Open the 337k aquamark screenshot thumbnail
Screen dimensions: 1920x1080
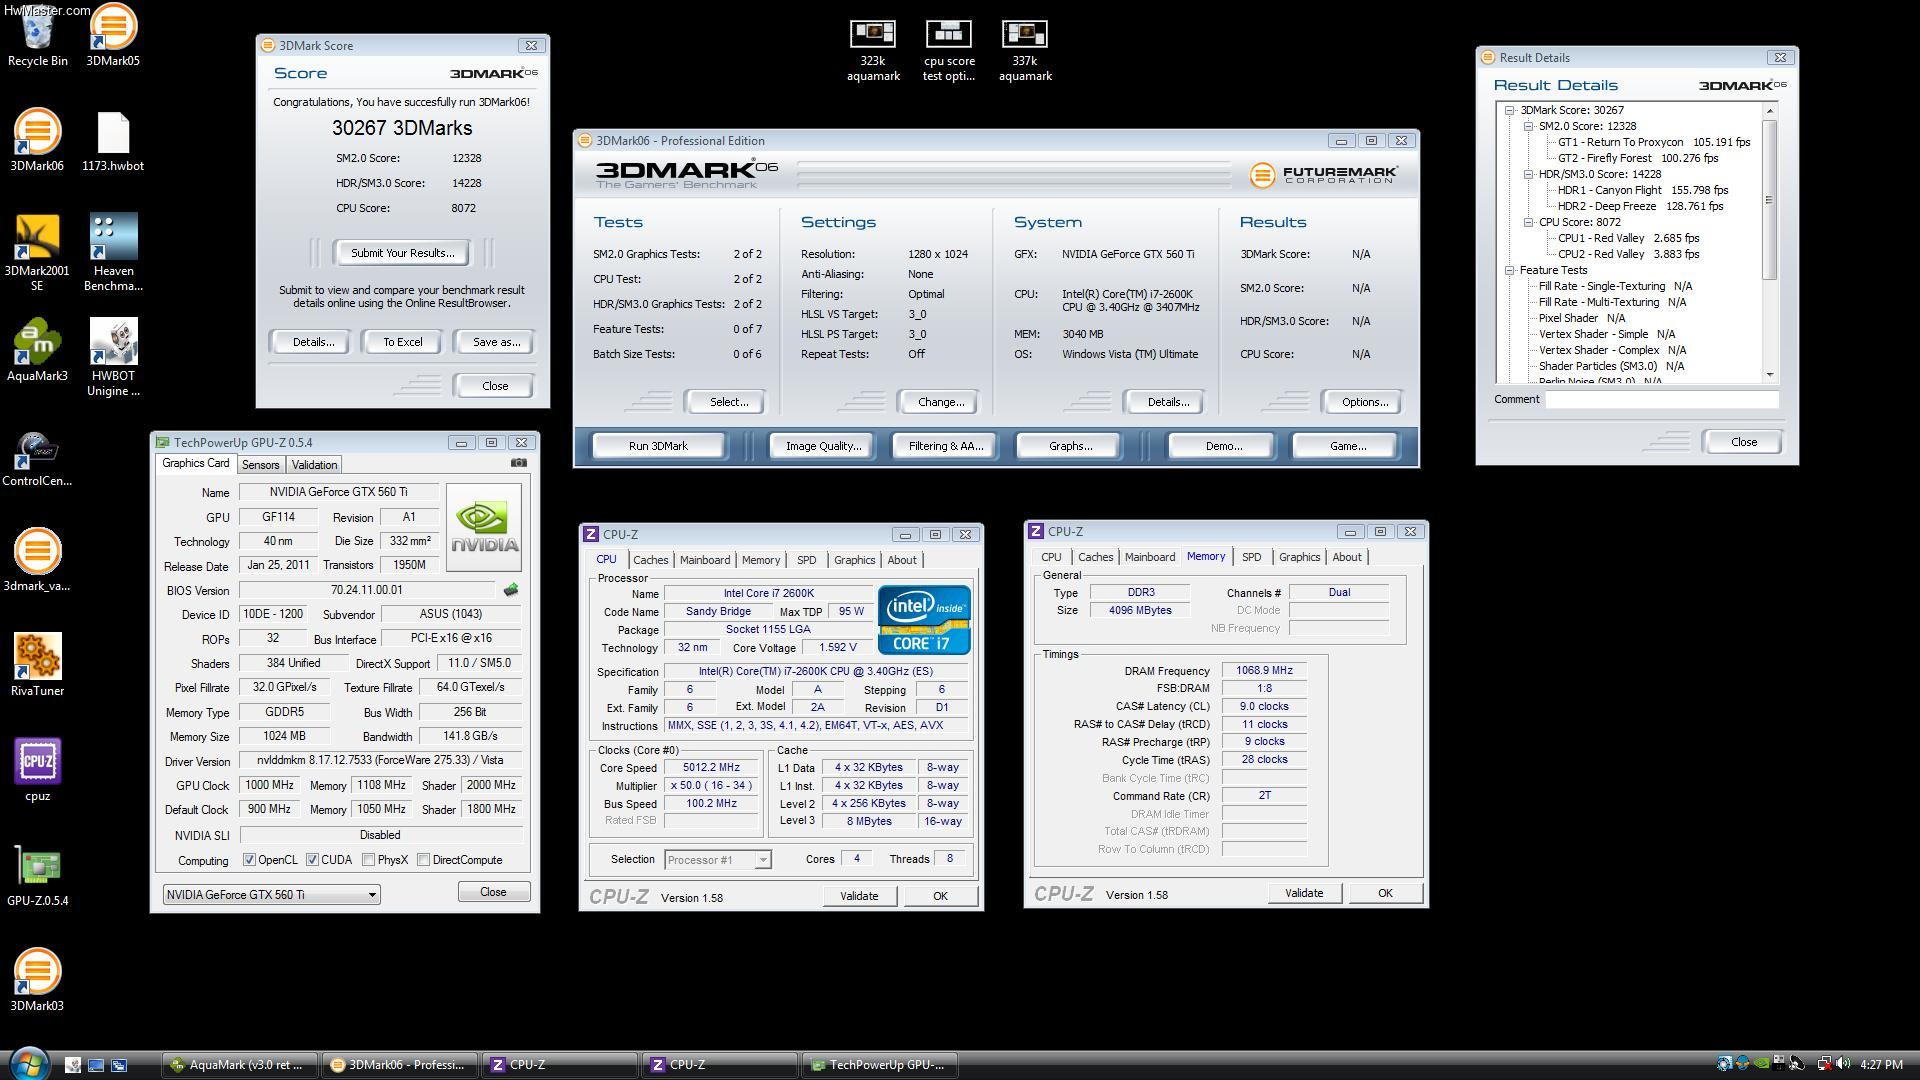tap(1025, 51)
